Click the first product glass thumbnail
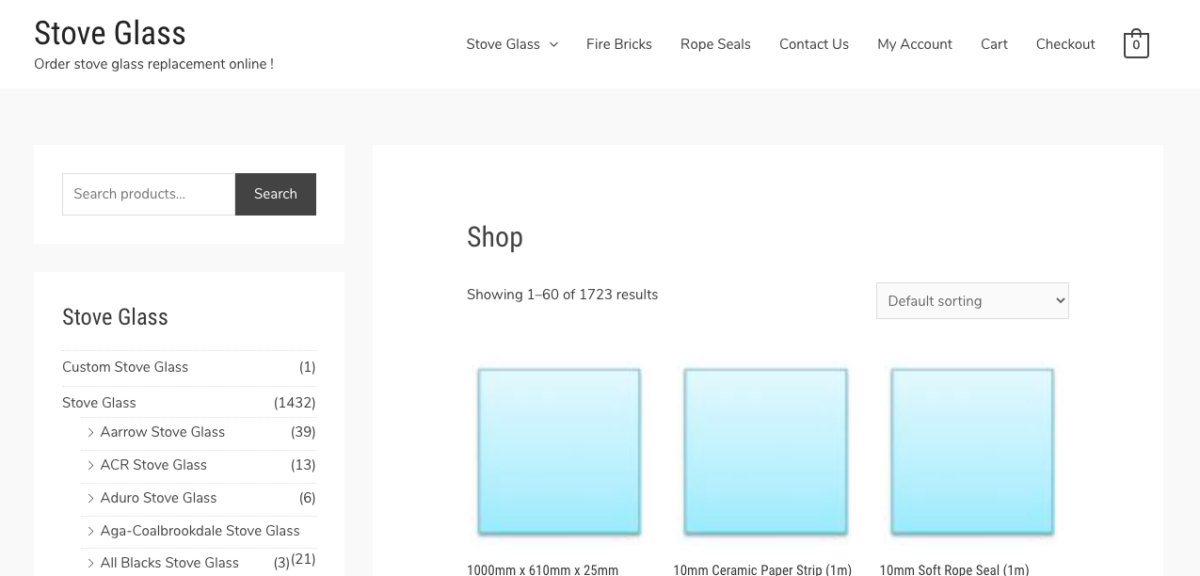Viewport: 1200px width, 576px height. tap(558, 450)
